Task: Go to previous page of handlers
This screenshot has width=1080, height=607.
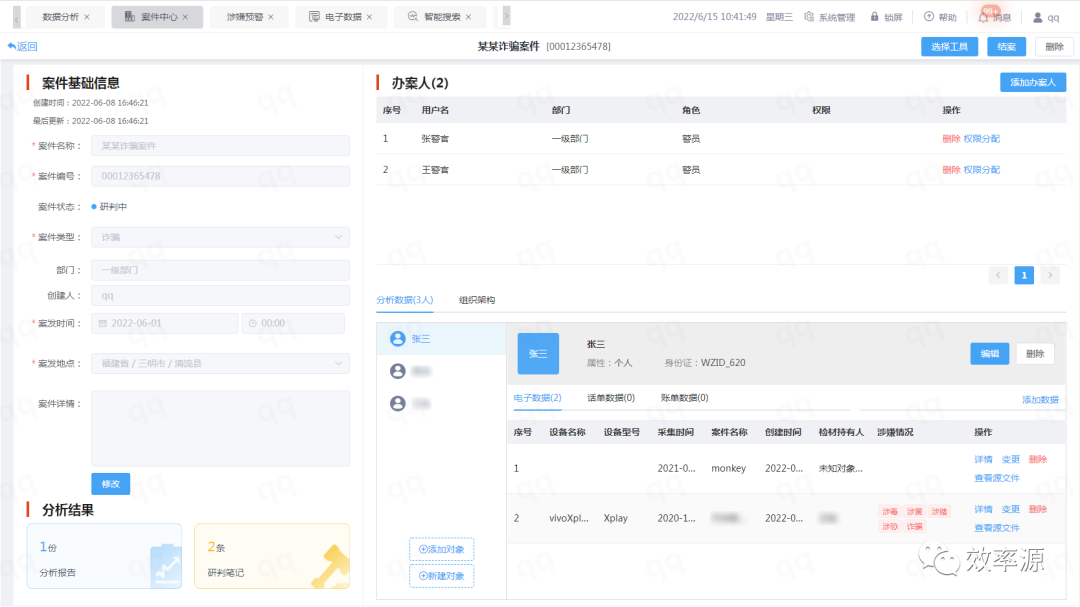Action: (x=998, y=275)
